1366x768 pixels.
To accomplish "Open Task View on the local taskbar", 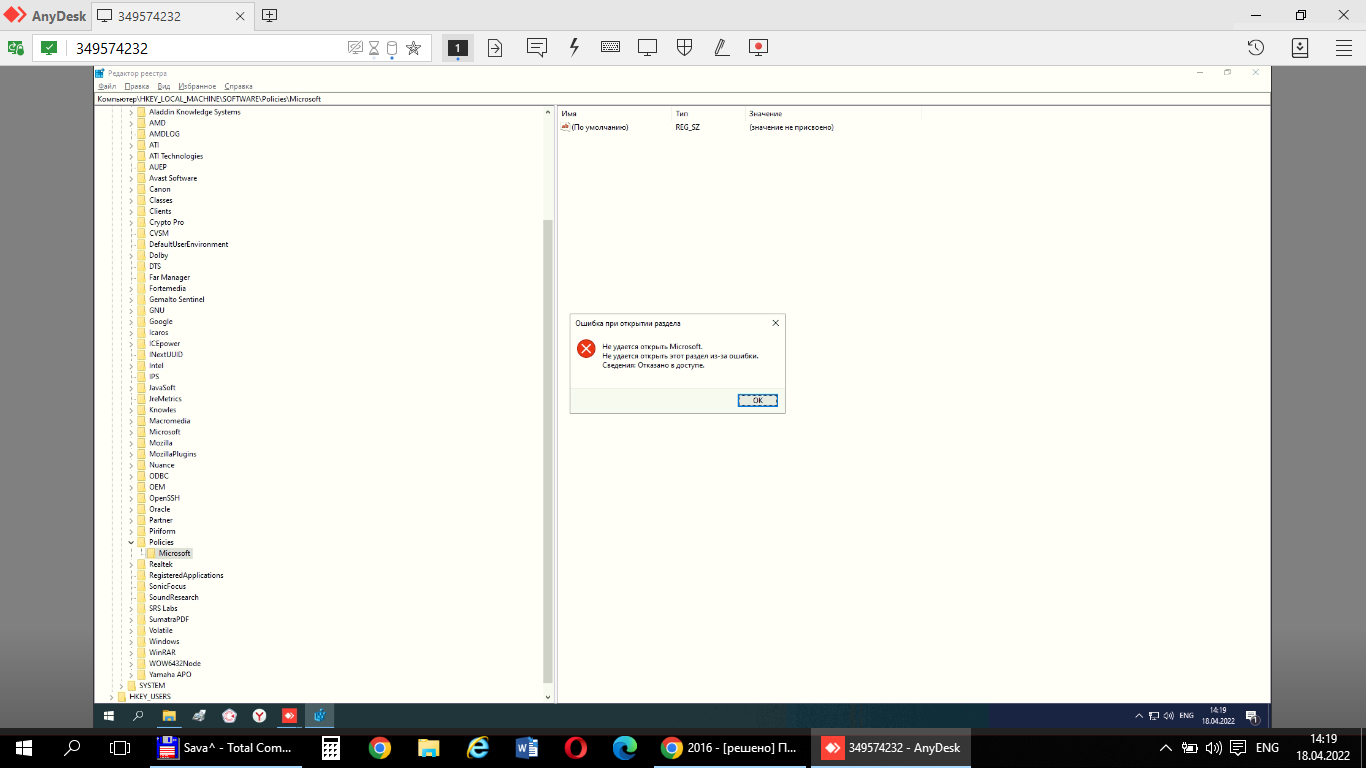I will click(x=120, y=747).
